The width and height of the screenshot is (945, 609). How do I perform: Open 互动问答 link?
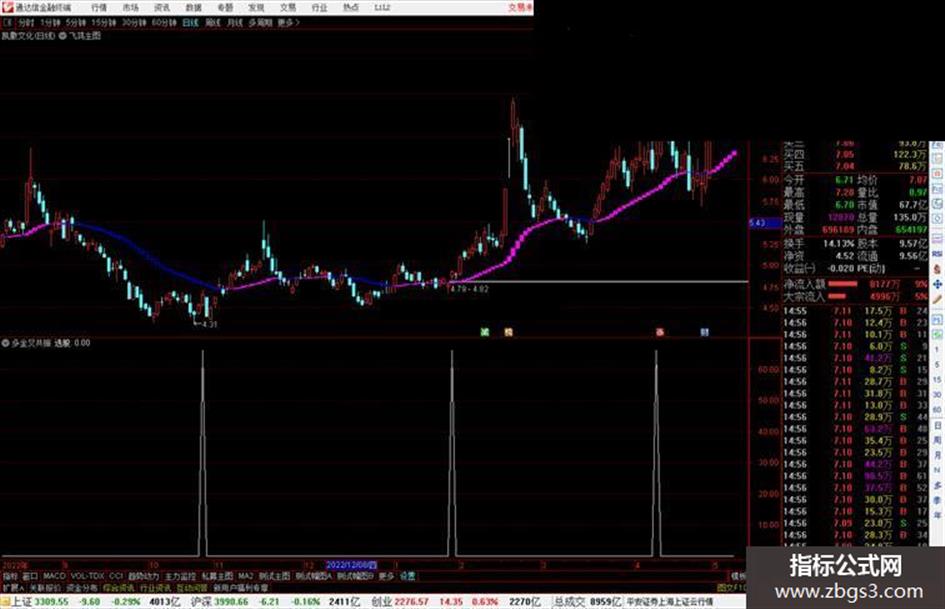pyautogui.click(x=192, y=588)
